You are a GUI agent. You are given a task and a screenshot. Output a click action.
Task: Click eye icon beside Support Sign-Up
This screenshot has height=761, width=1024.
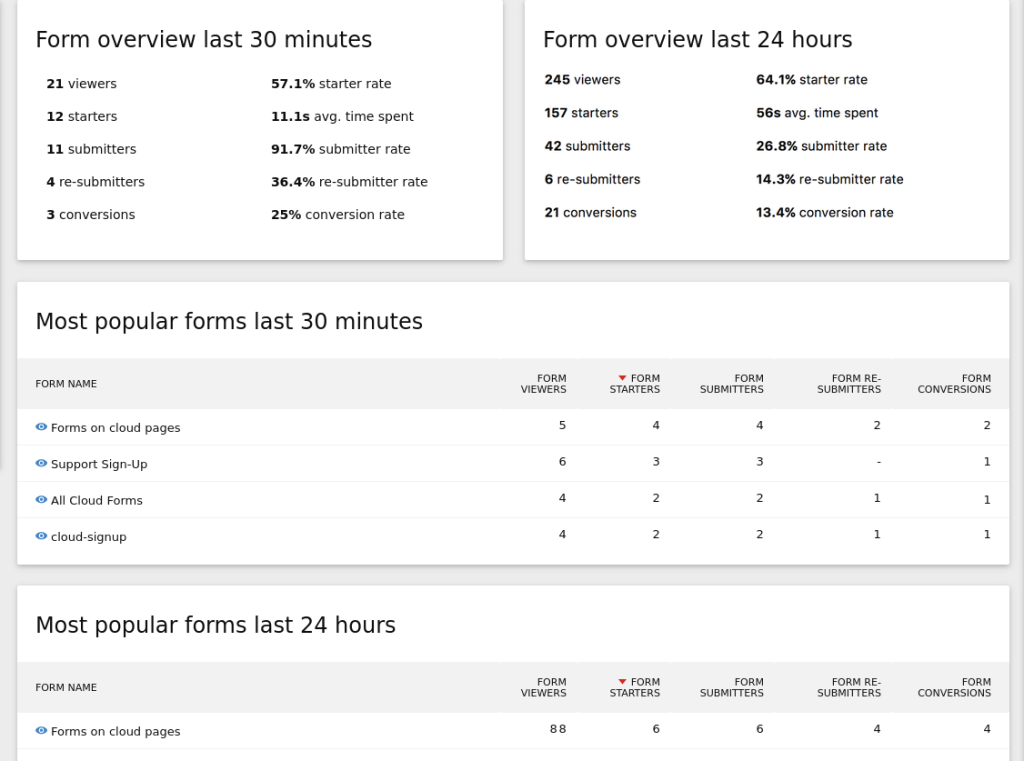(x=41, y=463)
